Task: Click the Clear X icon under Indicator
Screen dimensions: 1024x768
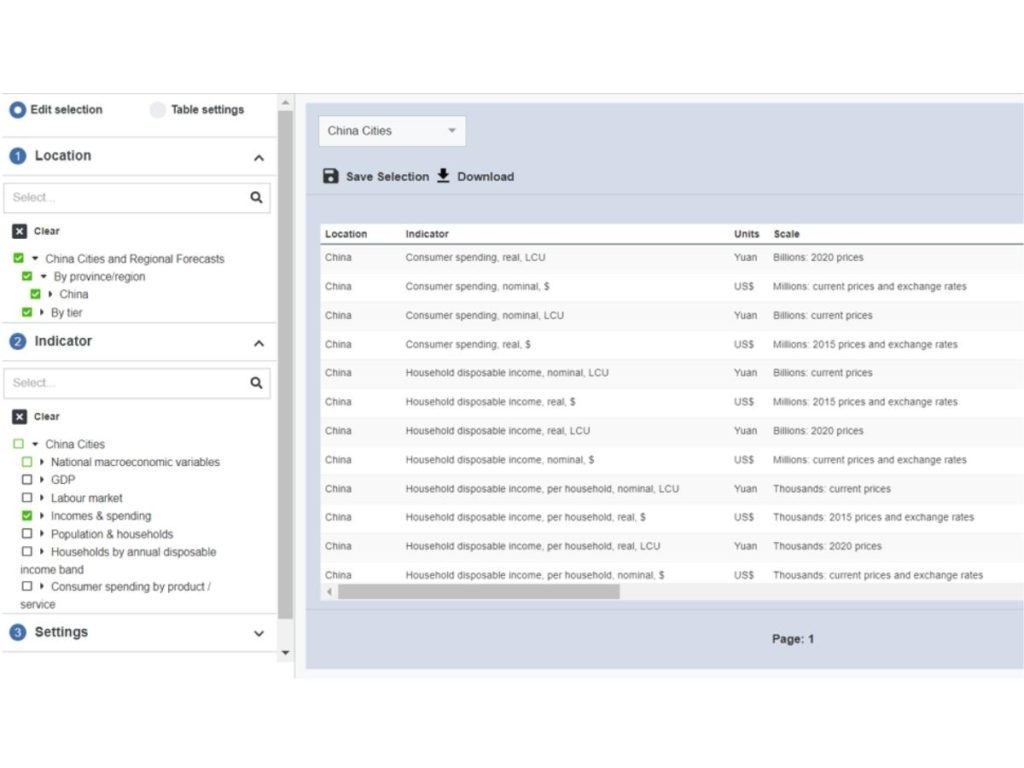Action: point(19,417)
